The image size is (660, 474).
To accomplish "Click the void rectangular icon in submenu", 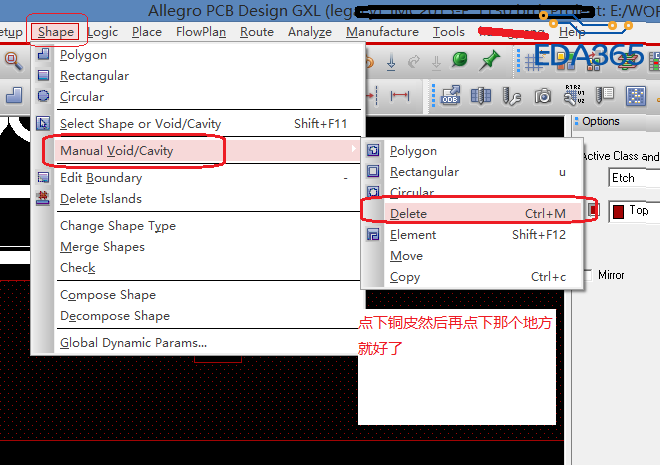I will tap(373, 171).
